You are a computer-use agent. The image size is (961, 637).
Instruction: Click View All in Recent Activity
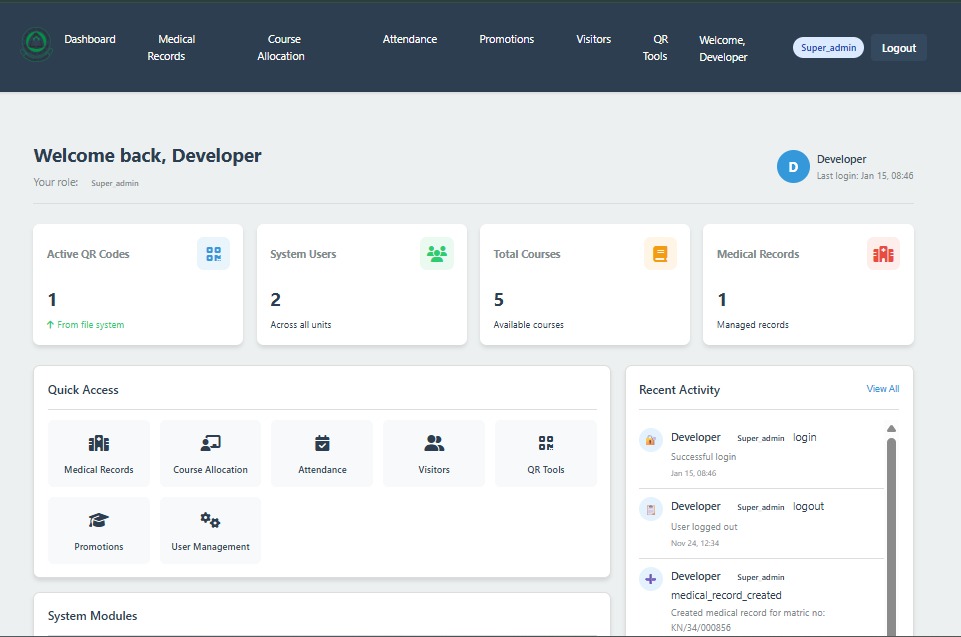882,389
